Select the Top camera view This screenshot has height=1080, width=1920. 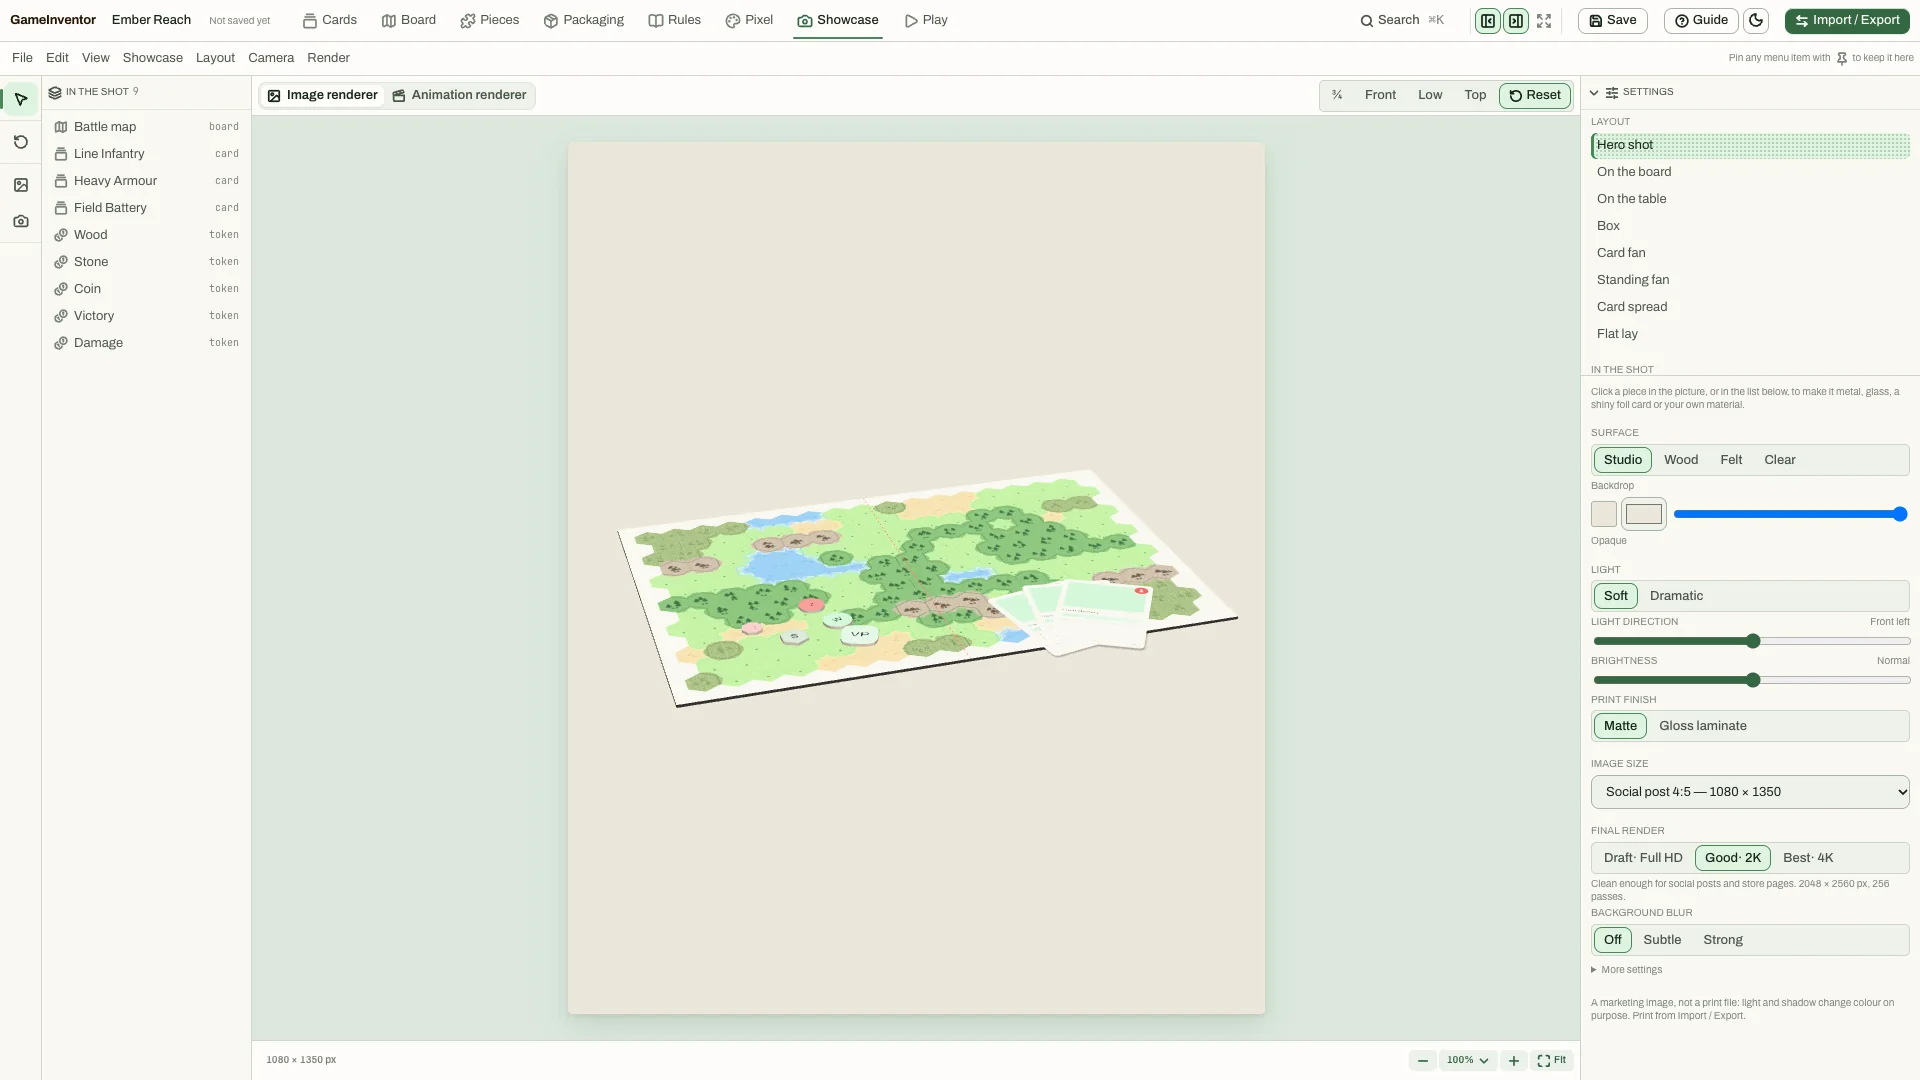pos(1475,95)
